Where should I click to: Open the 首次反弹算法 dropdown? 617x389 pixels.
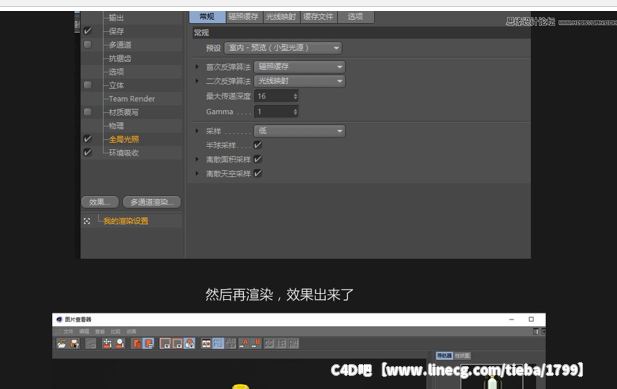(x=299, y=67)
